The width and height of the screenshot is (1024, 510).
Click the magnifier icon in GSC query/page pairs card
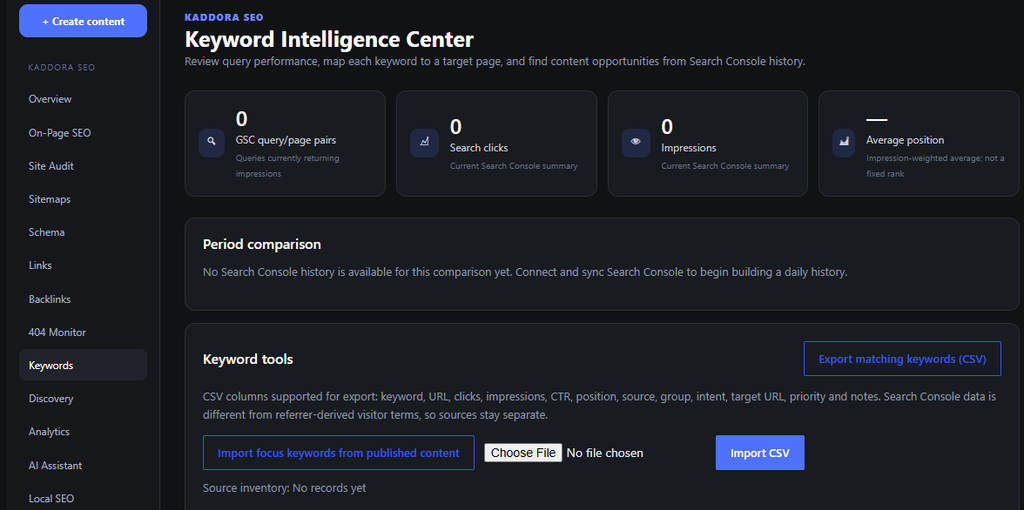click(211, 143)
